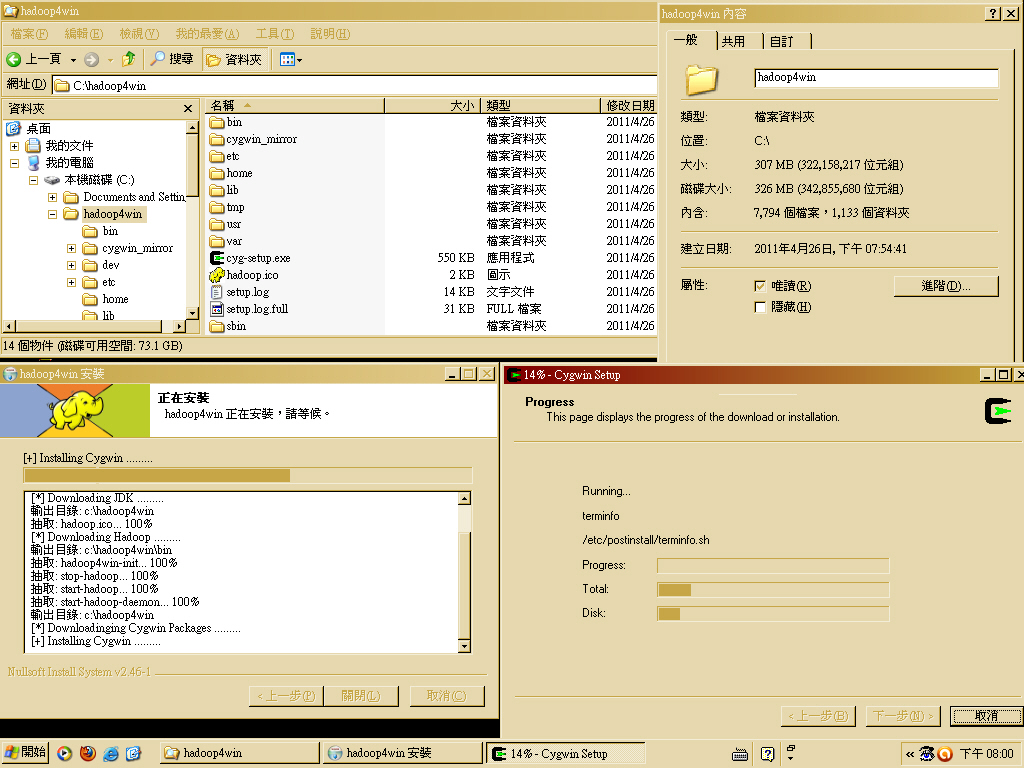Viewport: 1024px width, 768px height.
Task: Launch Firefox from quick launch
Action: 88,753
